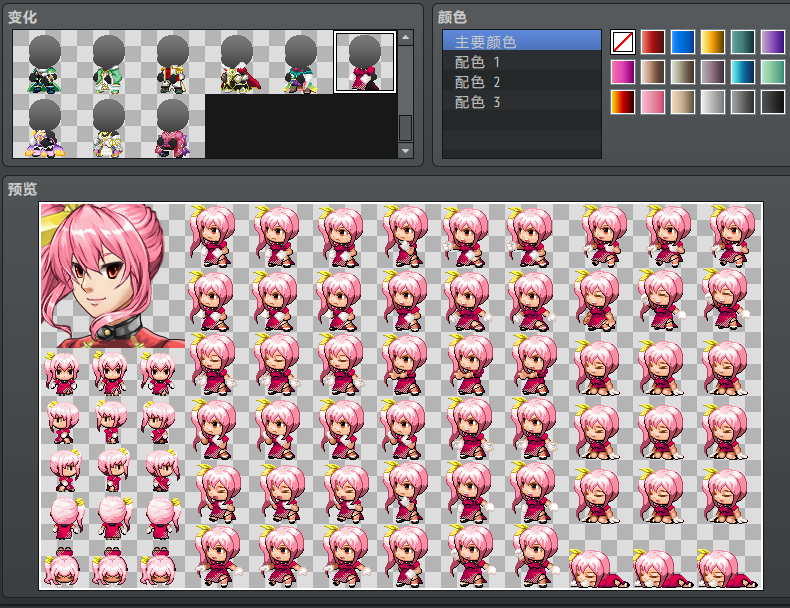Pick the light pink color swatch
790x608 pixels.
point(653,102)
